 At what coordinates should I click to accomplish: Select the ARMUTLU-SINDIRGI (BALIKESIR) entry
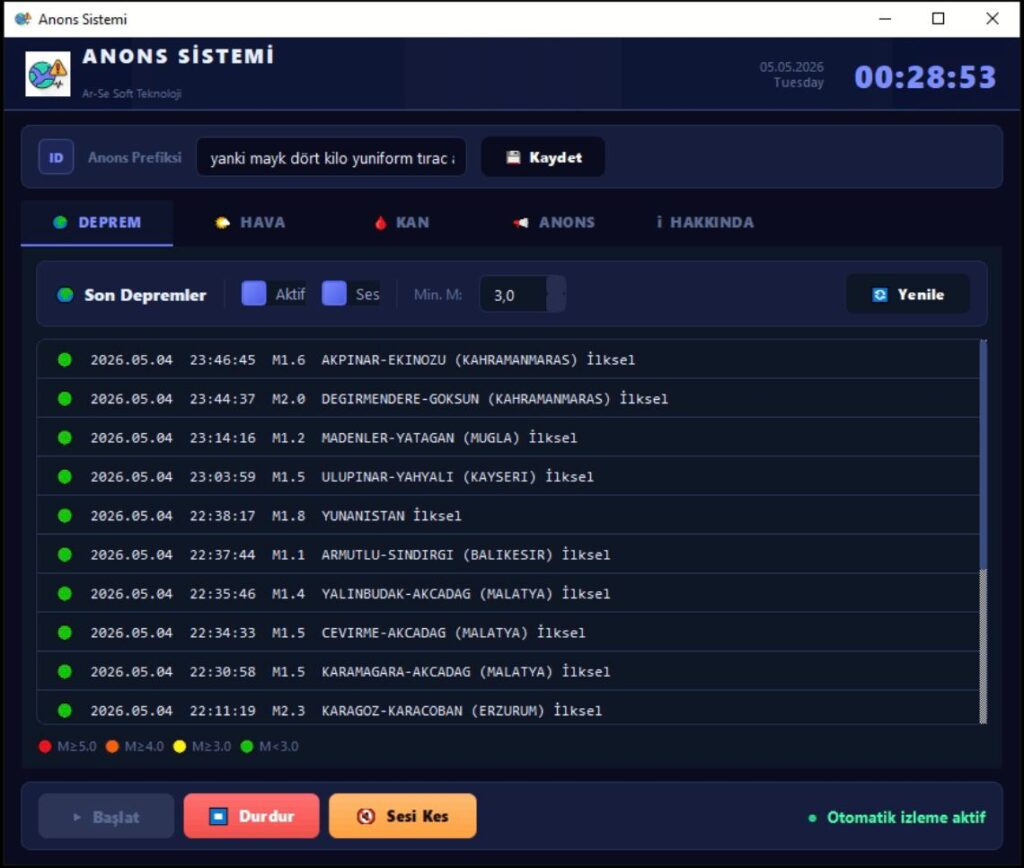508,555
